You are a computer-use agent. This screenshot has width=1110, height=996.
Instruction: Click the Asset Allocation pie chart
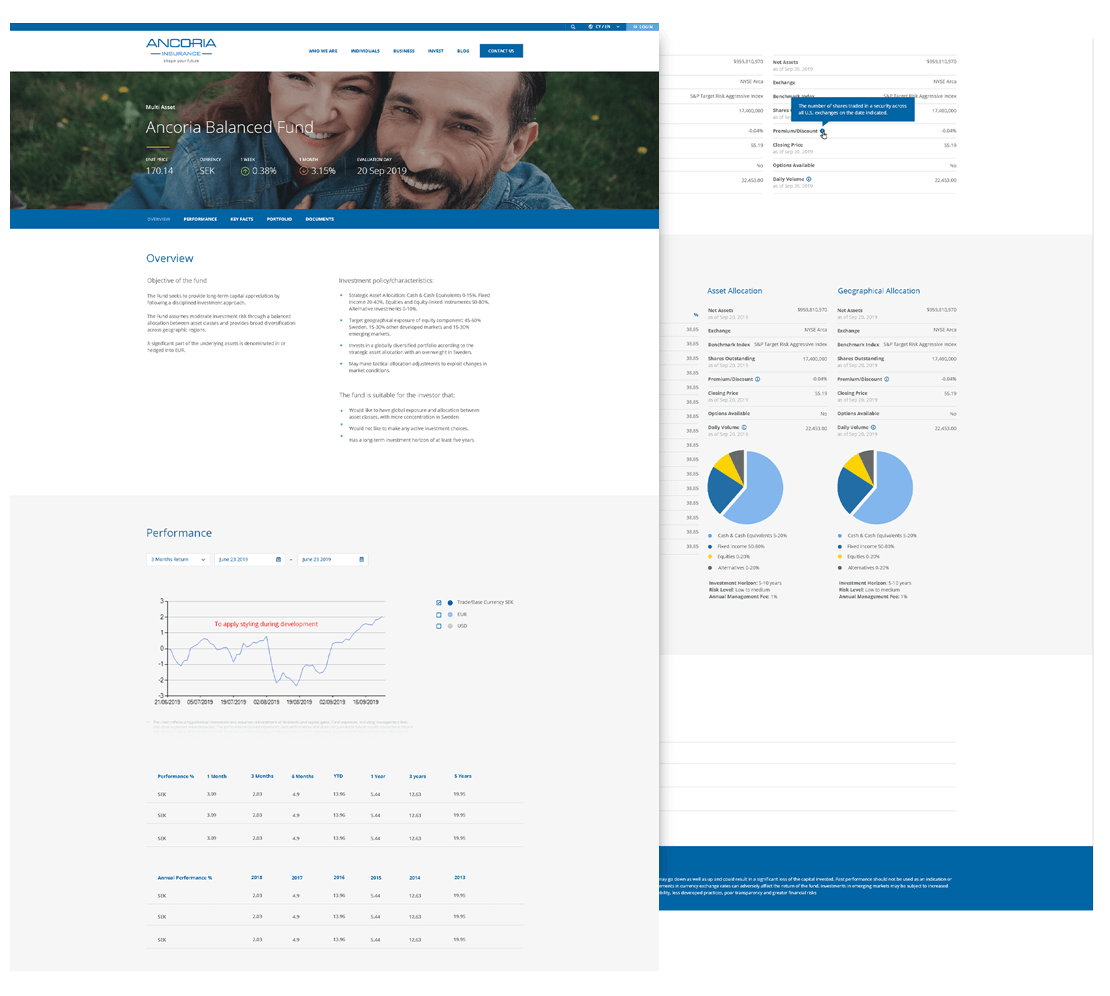point(745,487)
